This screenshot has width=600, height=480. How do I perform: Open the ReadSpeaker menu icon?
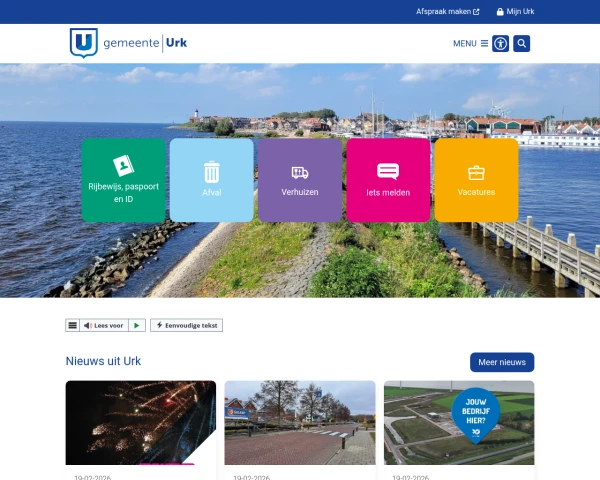[72, 325]
